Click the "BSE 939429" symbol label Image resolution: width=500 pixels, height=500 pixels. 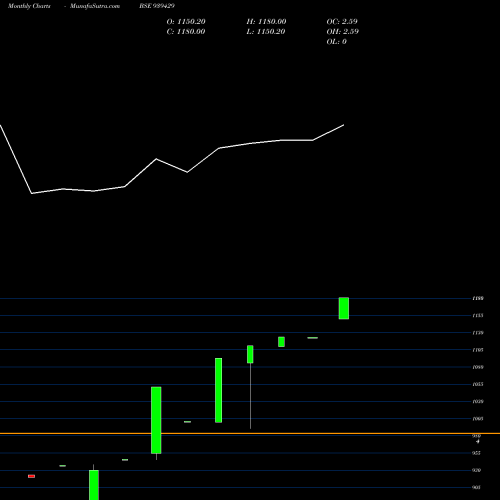pyautogui.click(x=157, y=6)
